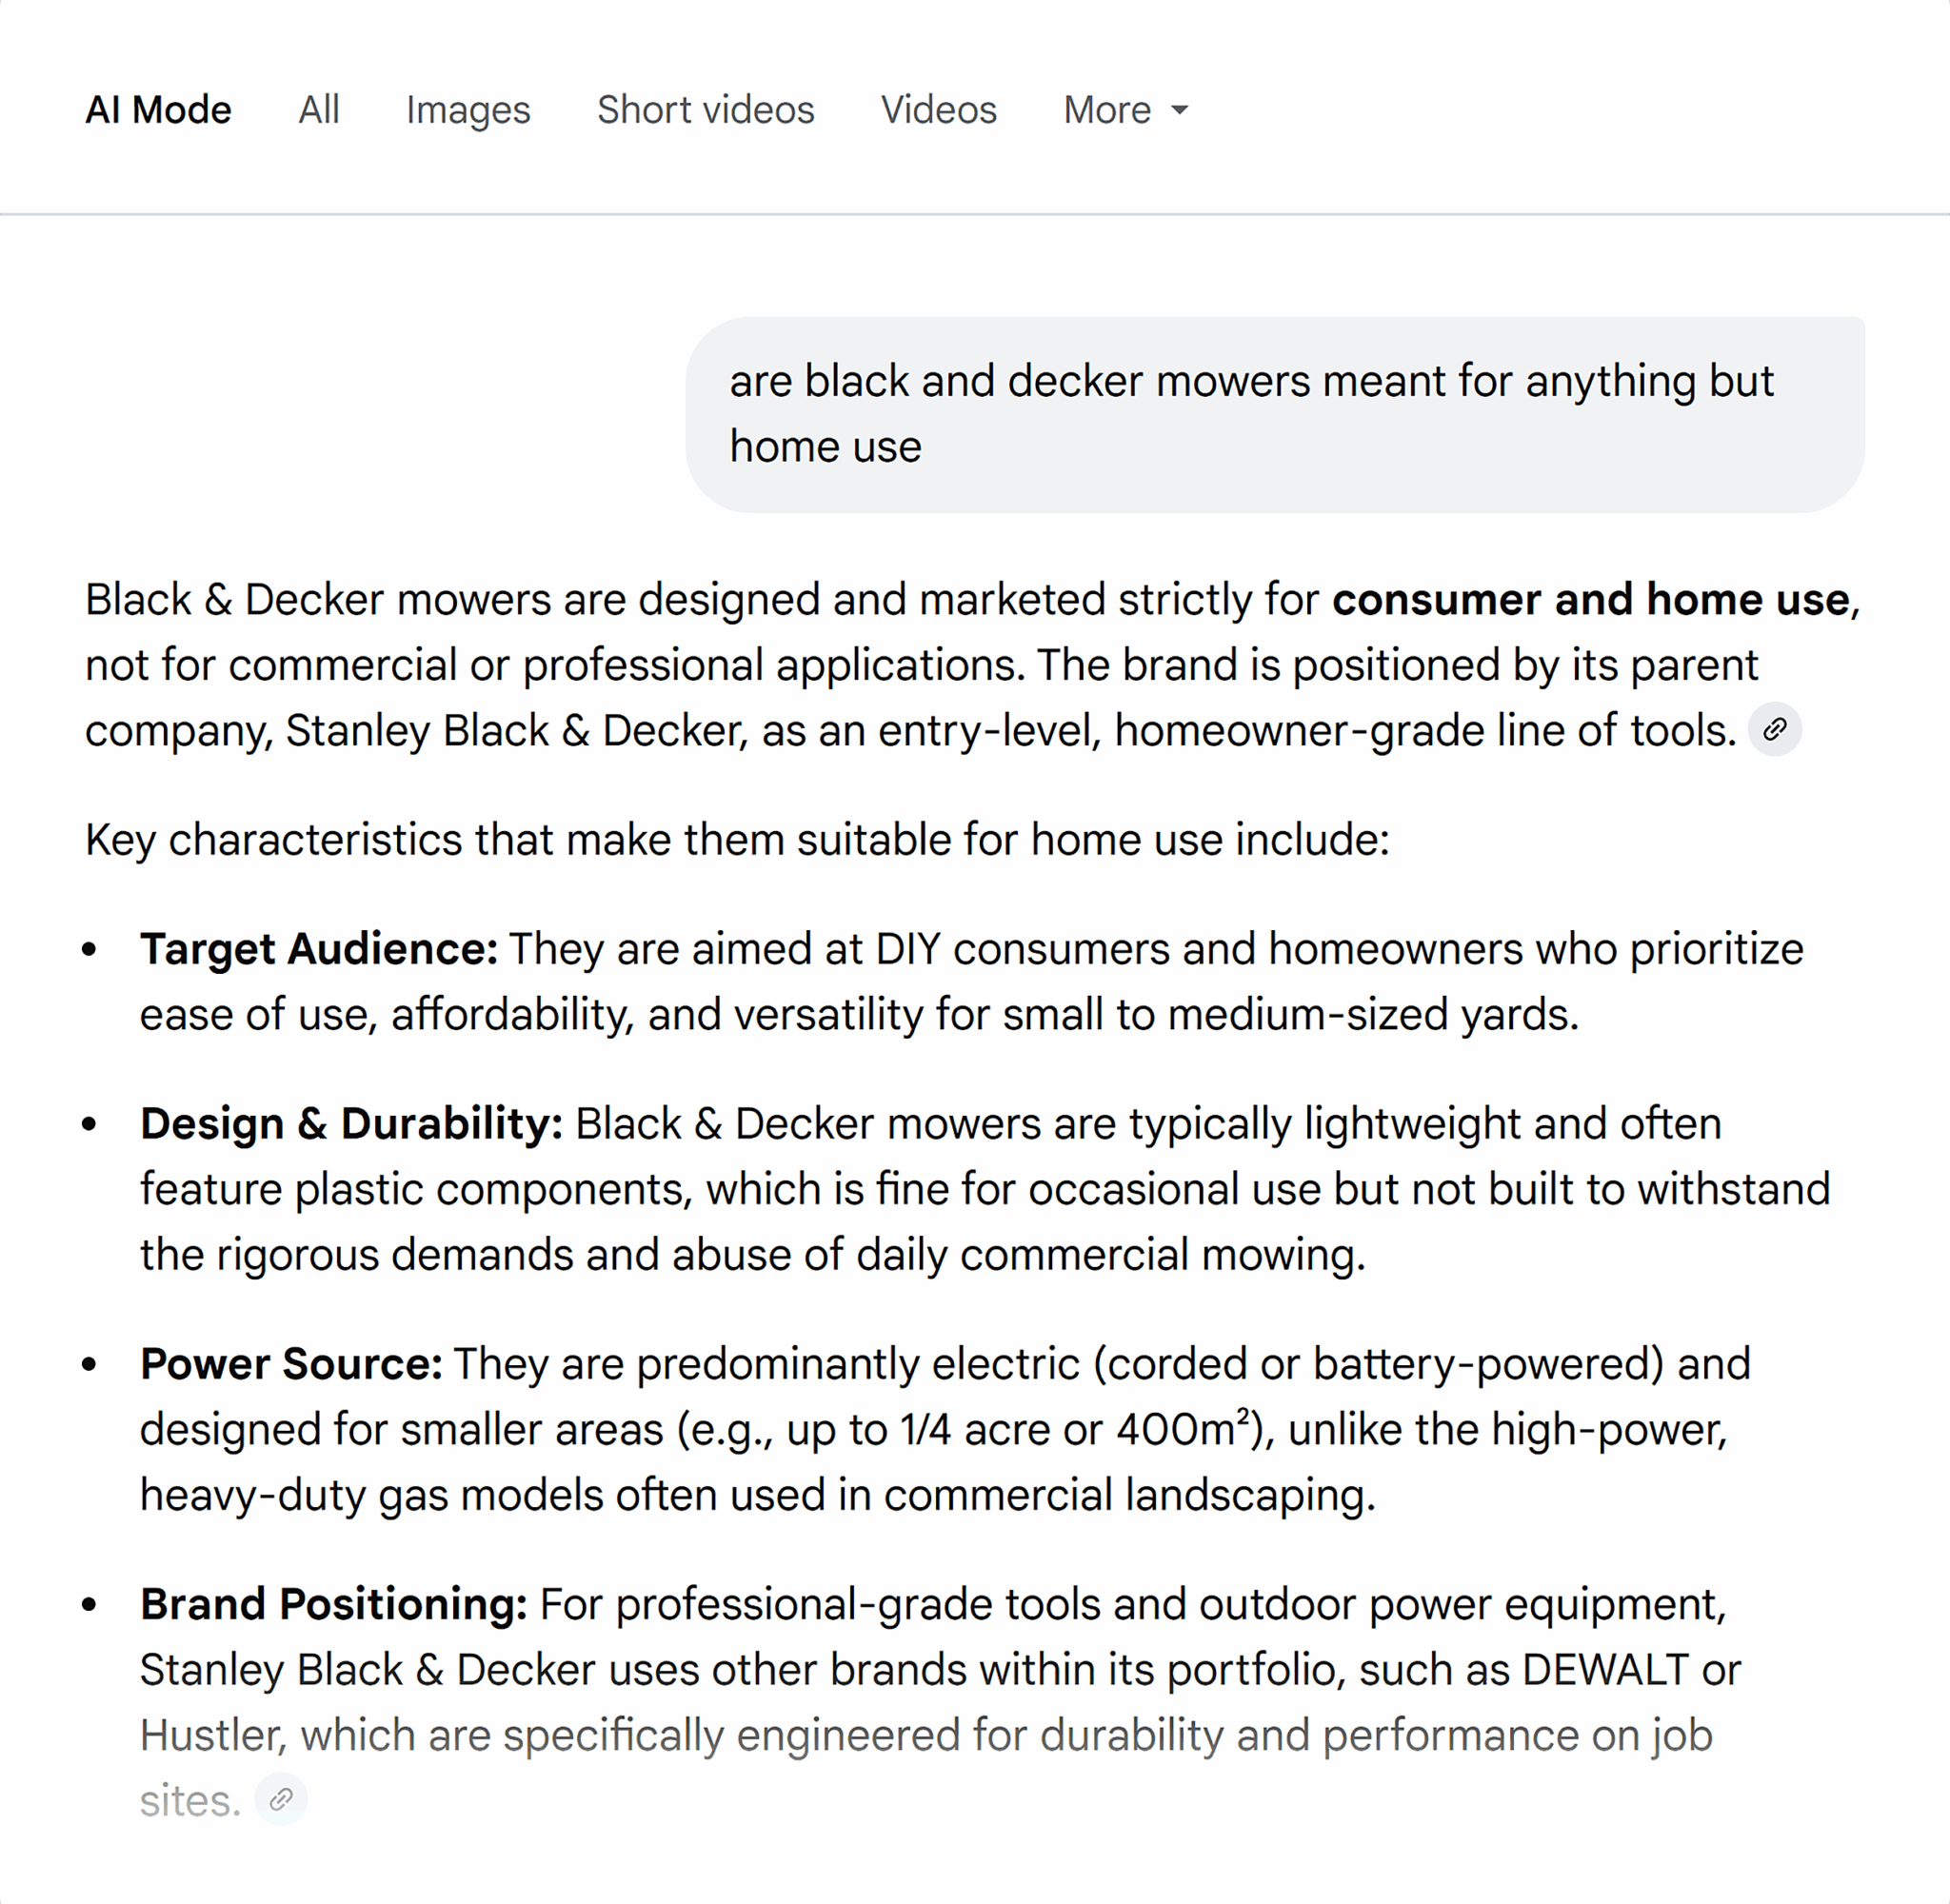Click the "Design & Durability:" heading
This screenshot has height=1904, width=1950.
pyautogui.click(x=351, y=1124)
